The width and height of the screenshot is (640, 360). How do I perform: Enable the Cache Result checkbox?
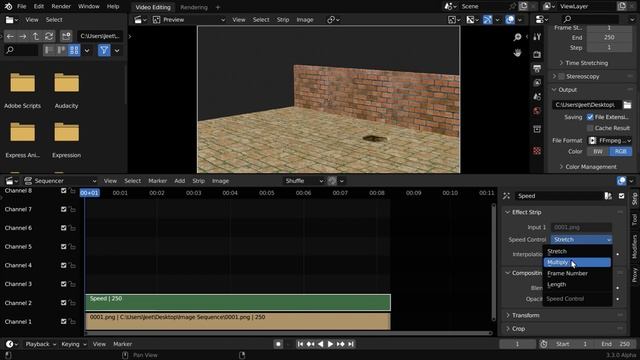point(590,128)
